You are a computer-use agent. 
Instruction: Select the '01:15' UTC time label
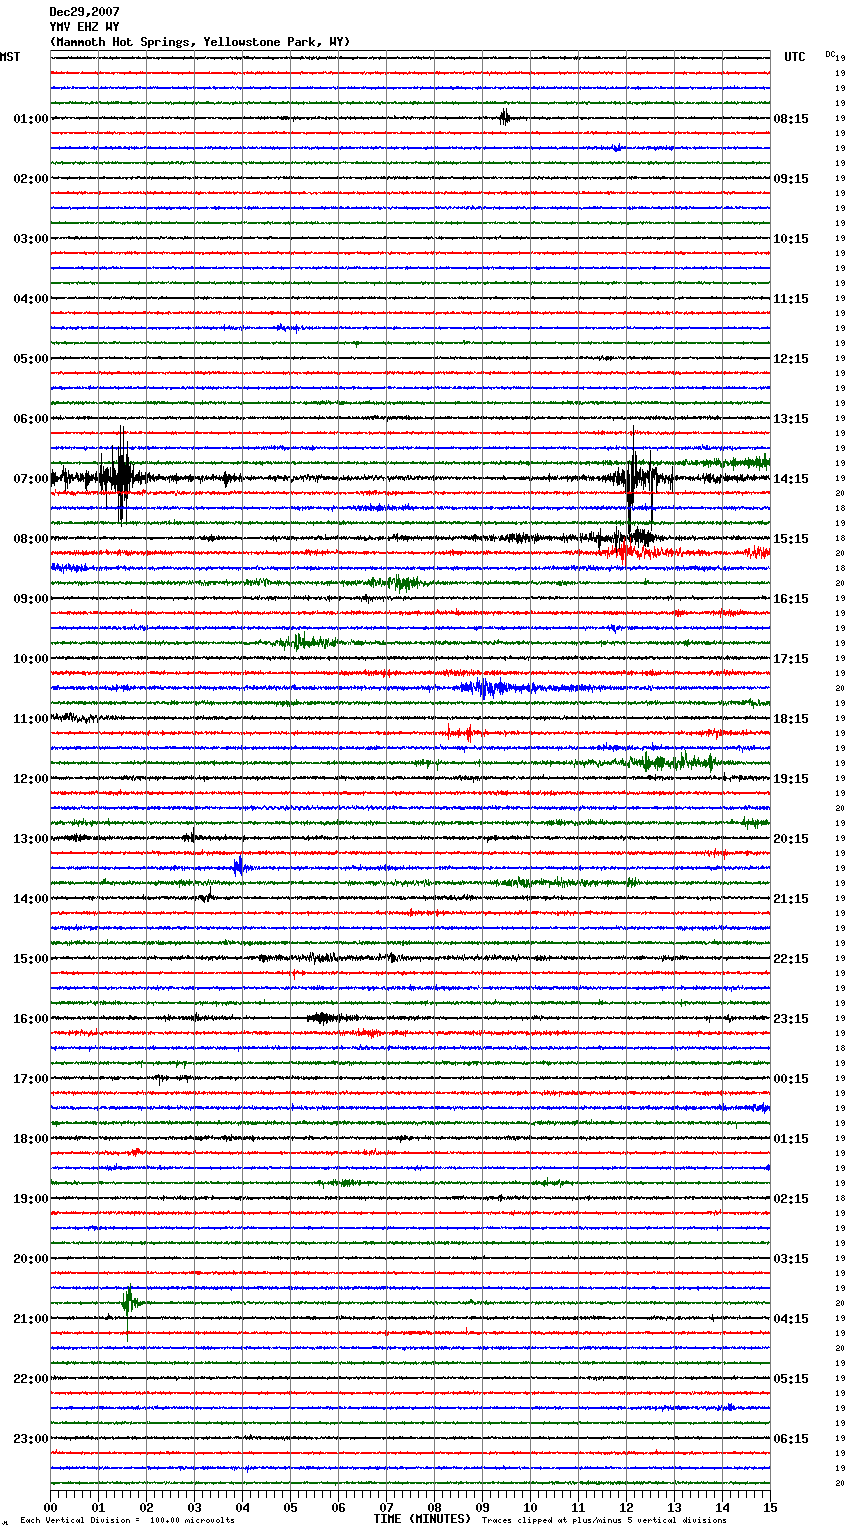(x=791, y=1139)
